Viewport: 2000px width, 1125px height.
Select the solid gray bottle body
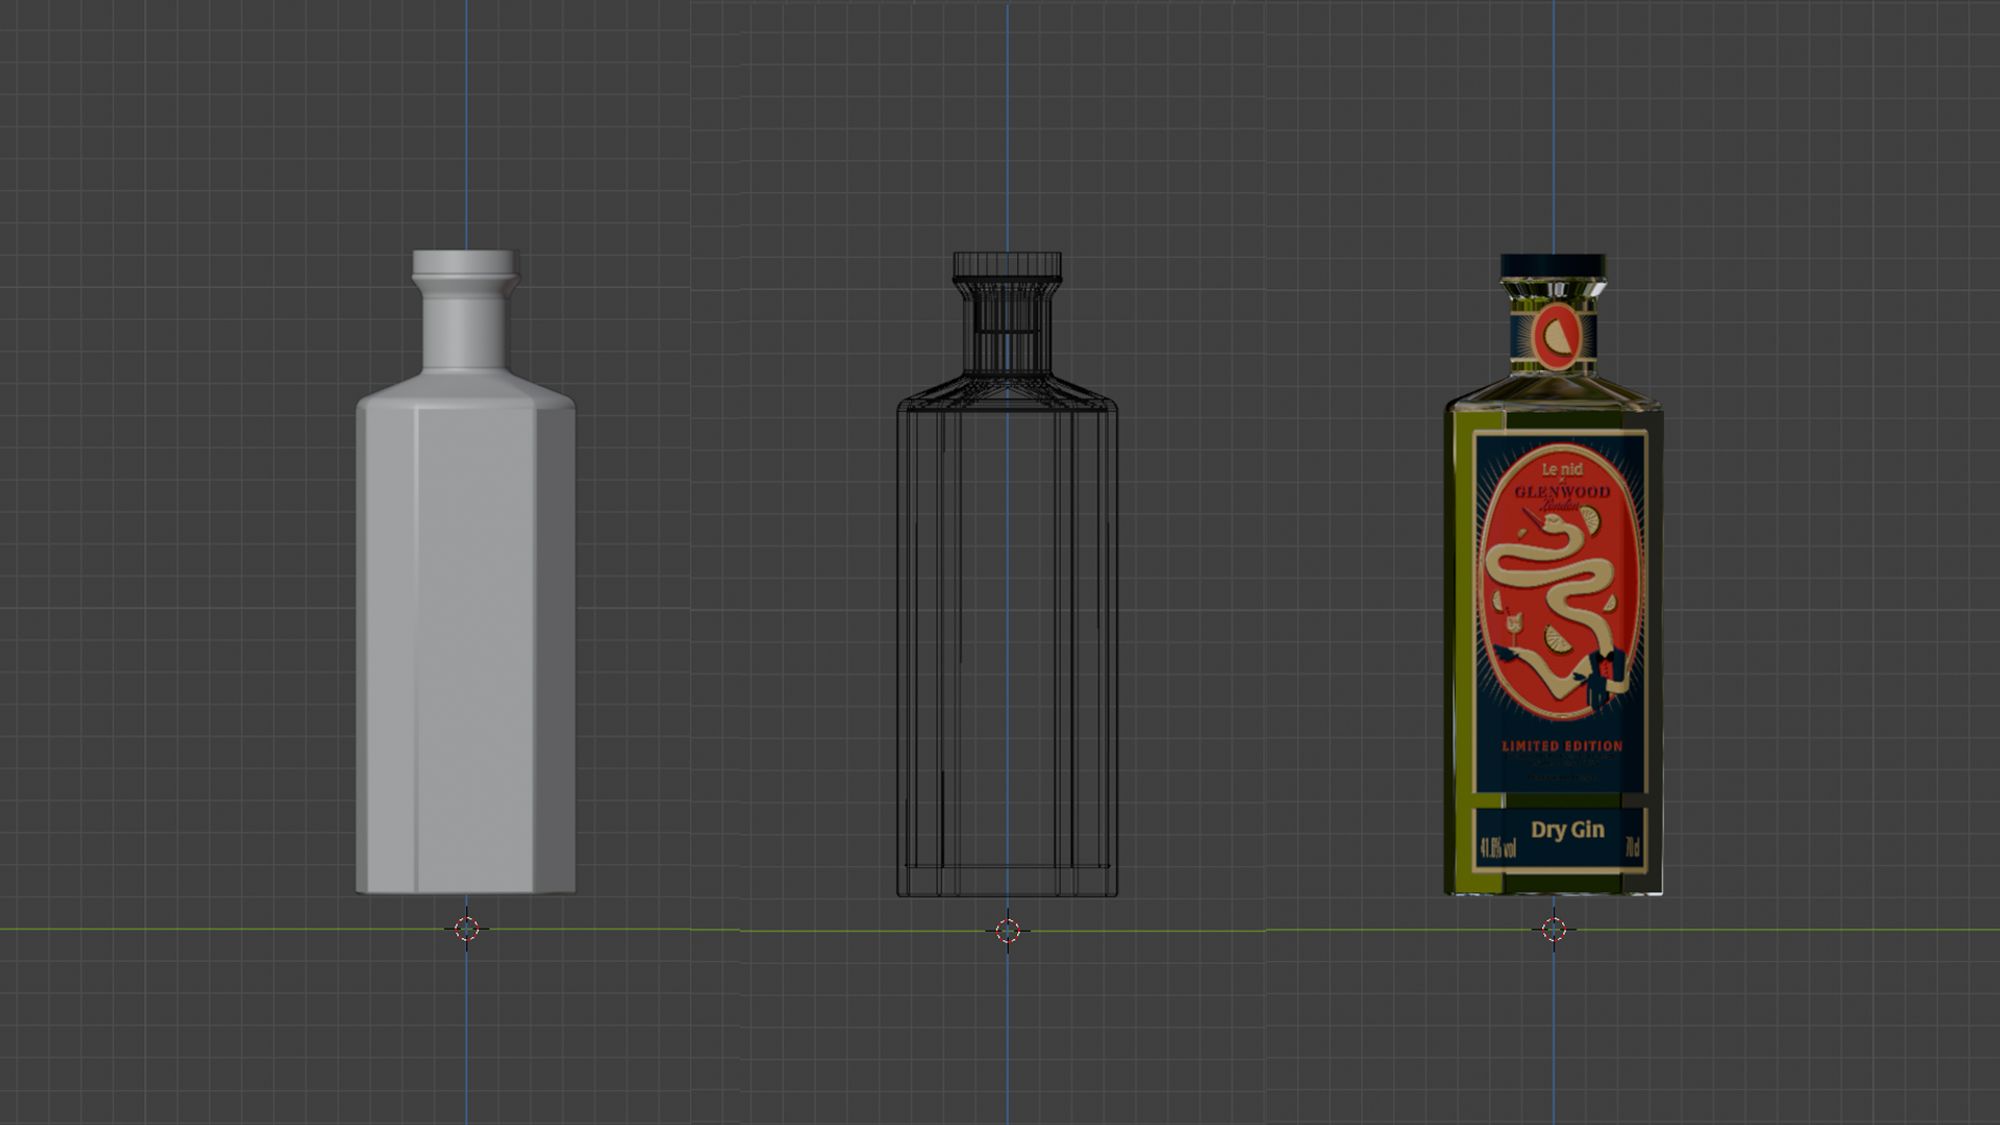click(465, 640)
